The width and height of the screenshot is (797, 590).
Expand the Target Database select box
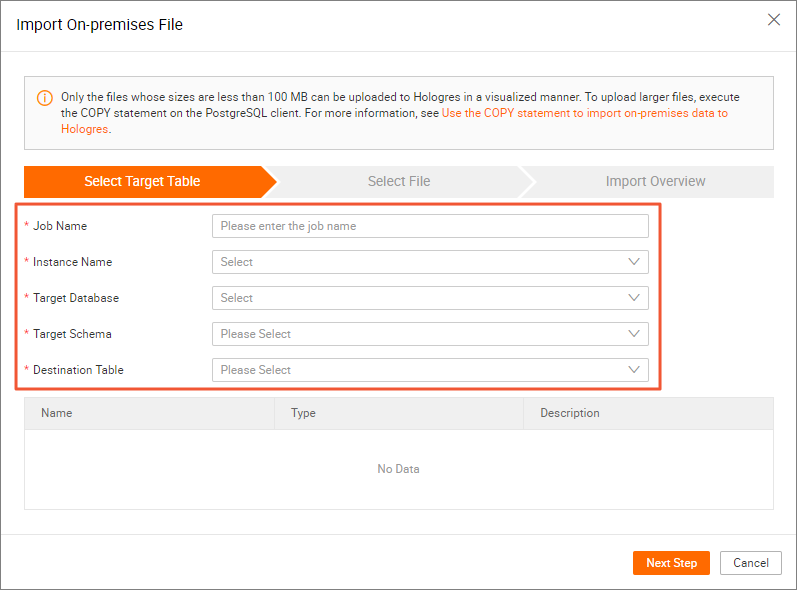coord(420,298)
